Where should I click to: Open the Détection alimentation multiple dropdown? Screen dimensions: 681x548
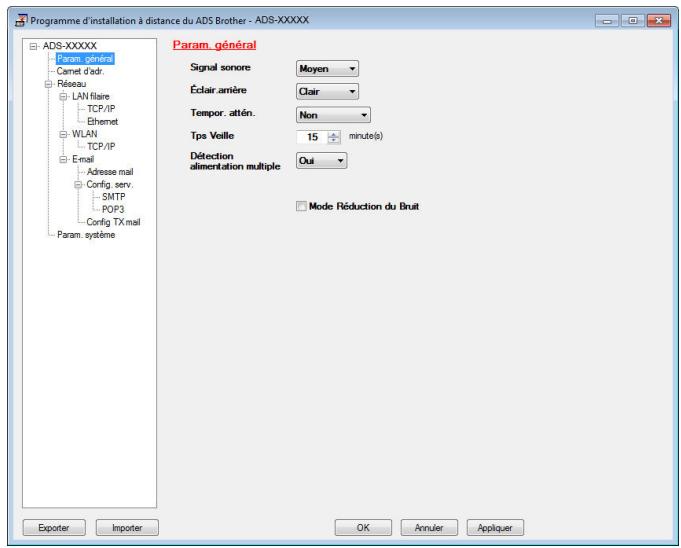[x=321, y=161]
